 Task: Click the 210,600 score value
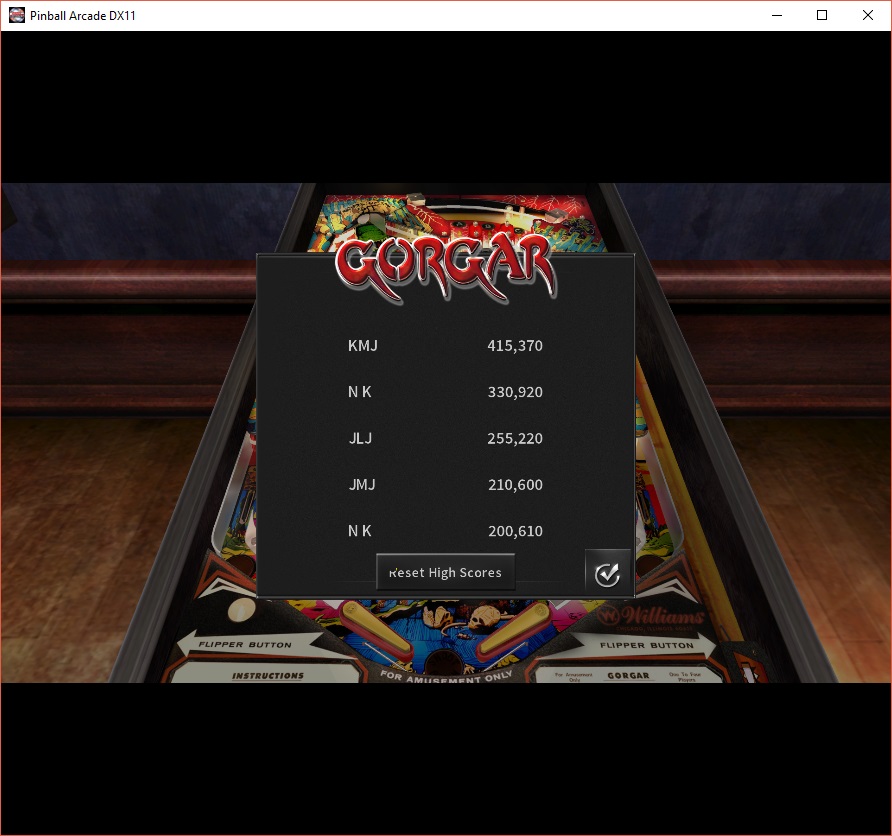pyautogui.click(x=514, y=485)
